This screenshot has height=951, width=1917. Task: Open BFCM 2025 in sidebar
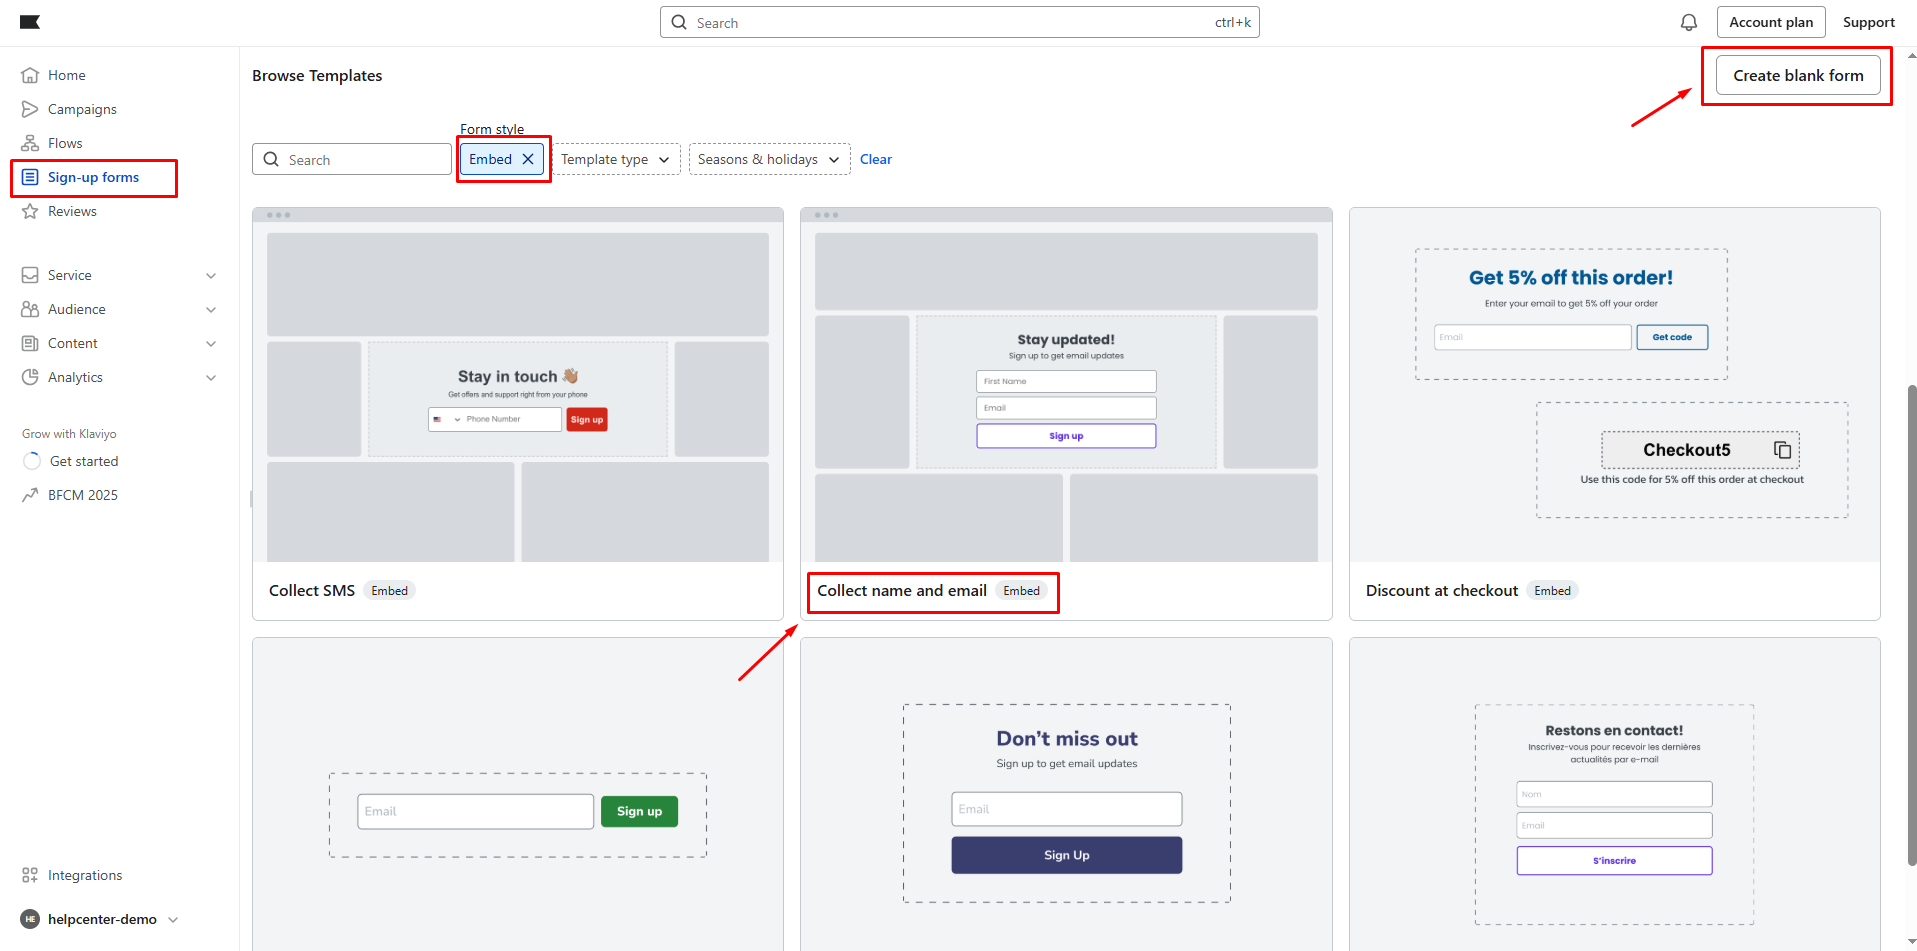(x=82, y=495)
